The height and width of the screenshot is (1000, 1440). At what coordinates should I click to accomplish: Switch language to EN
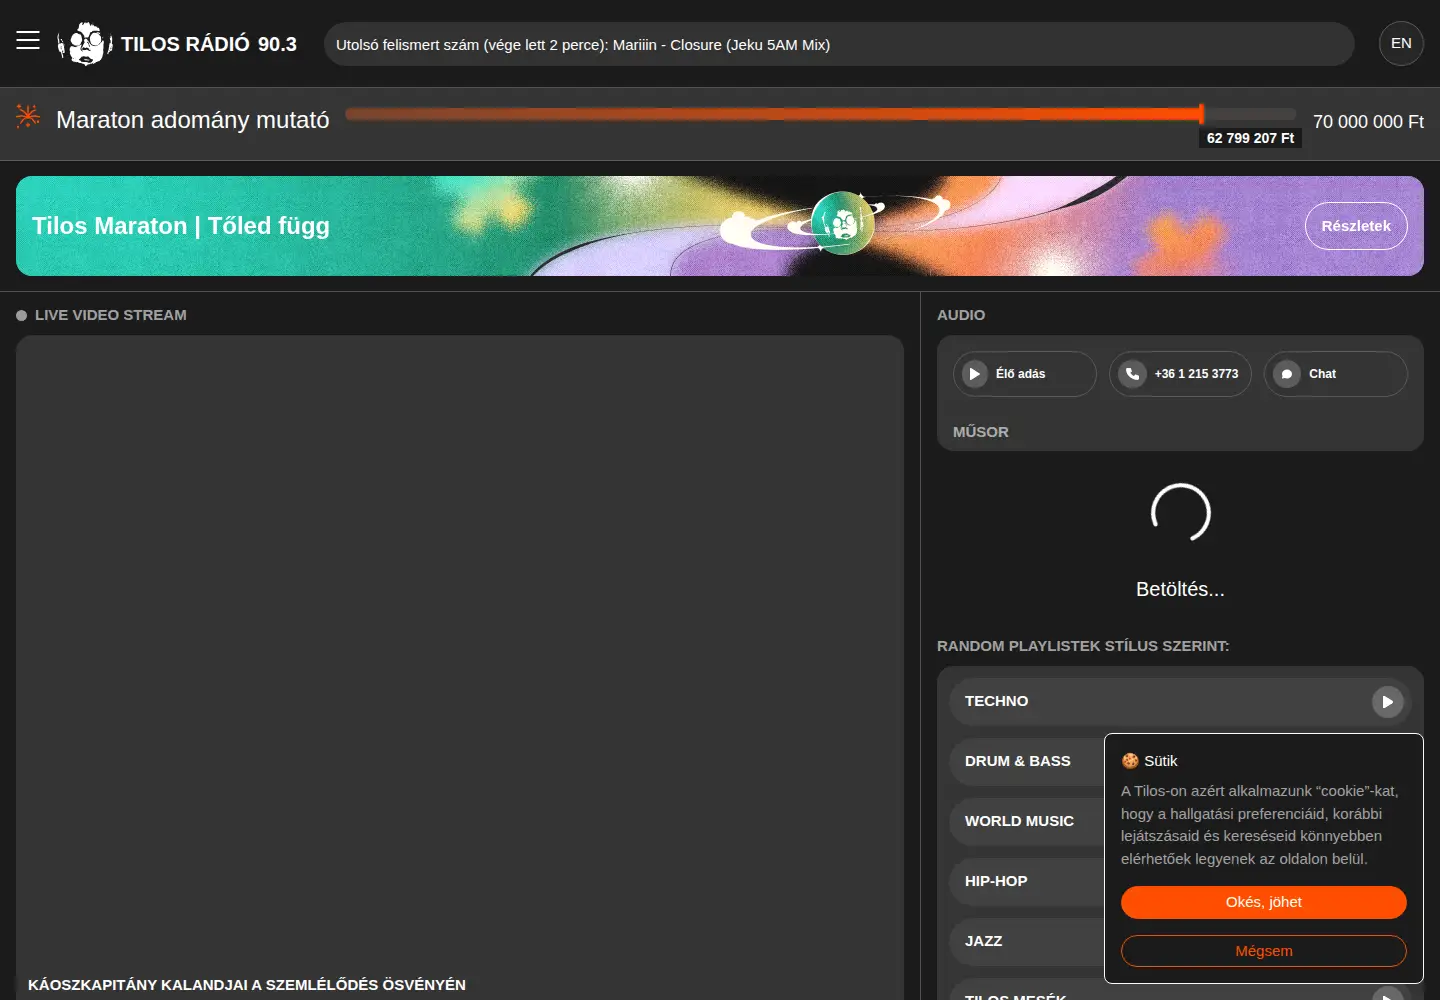1401,44
